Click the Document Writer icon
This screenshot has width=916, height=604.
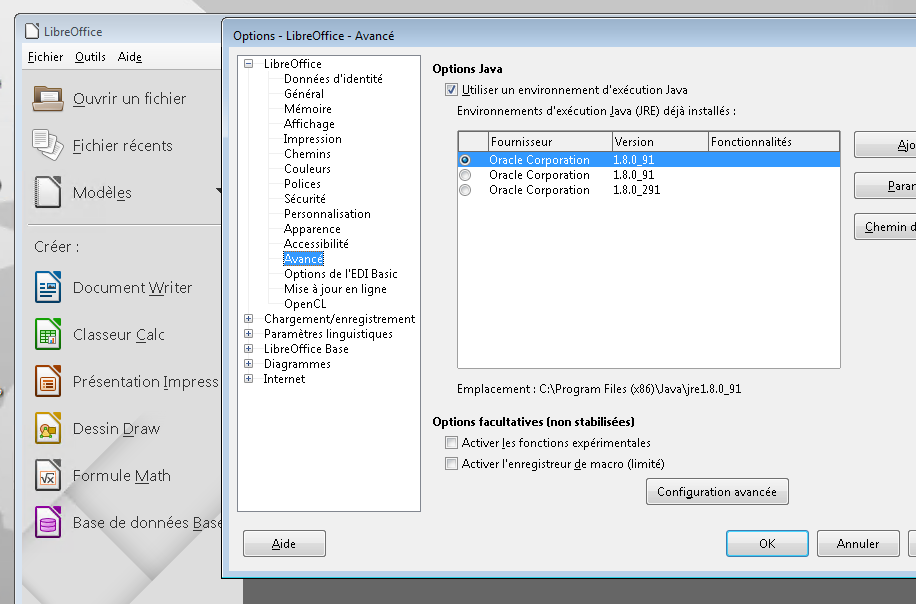click(47, 287)
